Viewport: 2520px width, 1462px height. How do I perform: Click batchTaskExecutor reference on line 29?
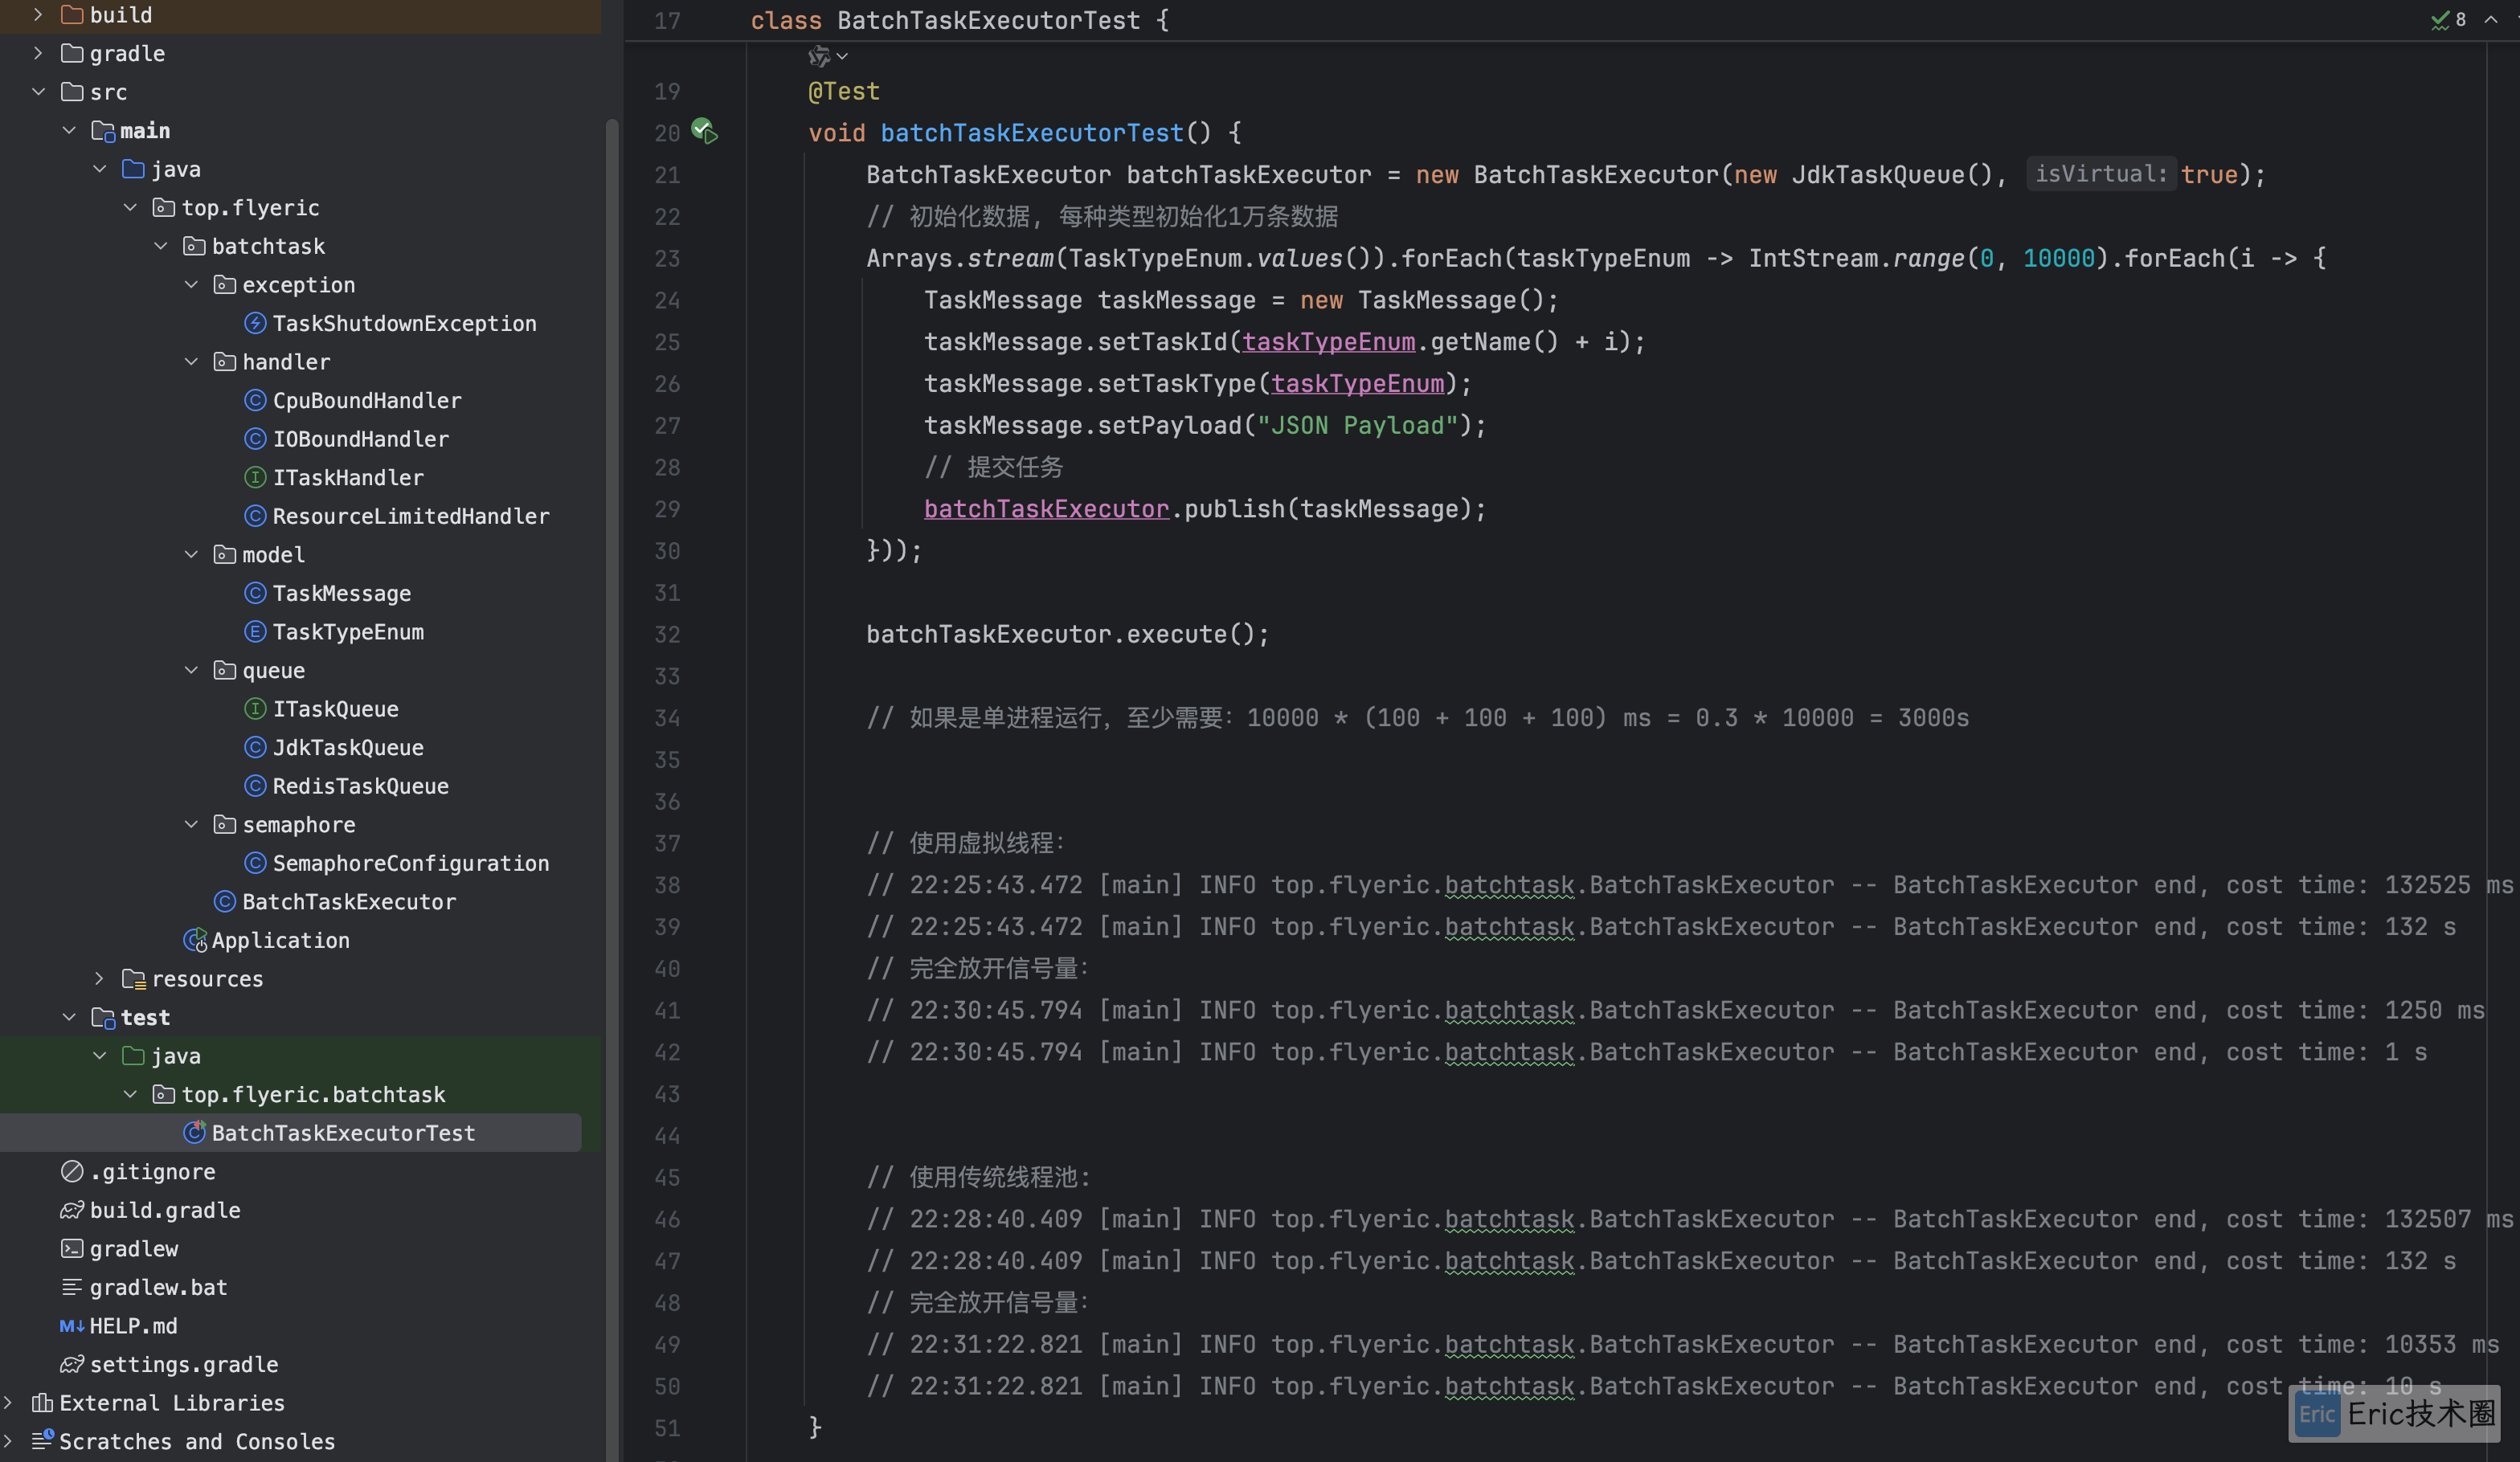1046,509
